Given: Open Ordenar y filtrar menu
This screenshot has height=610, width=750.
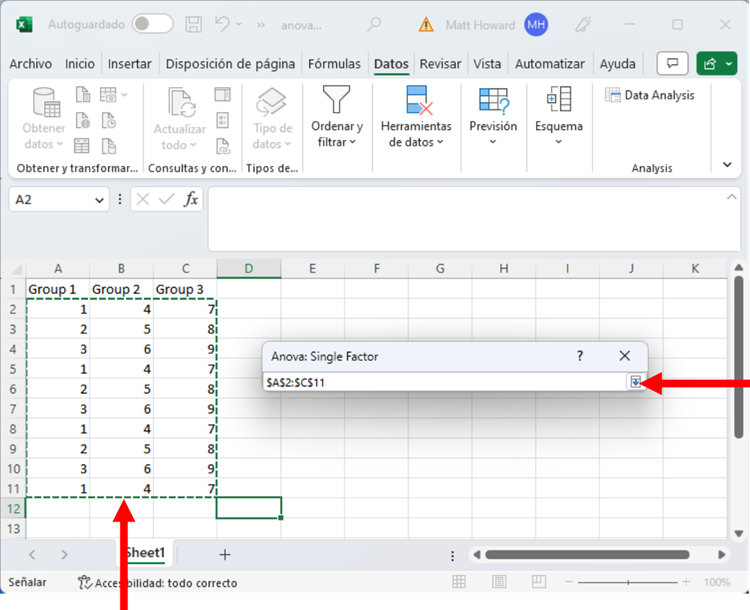Looking at the screenshot, I should [x=337, y=120].
